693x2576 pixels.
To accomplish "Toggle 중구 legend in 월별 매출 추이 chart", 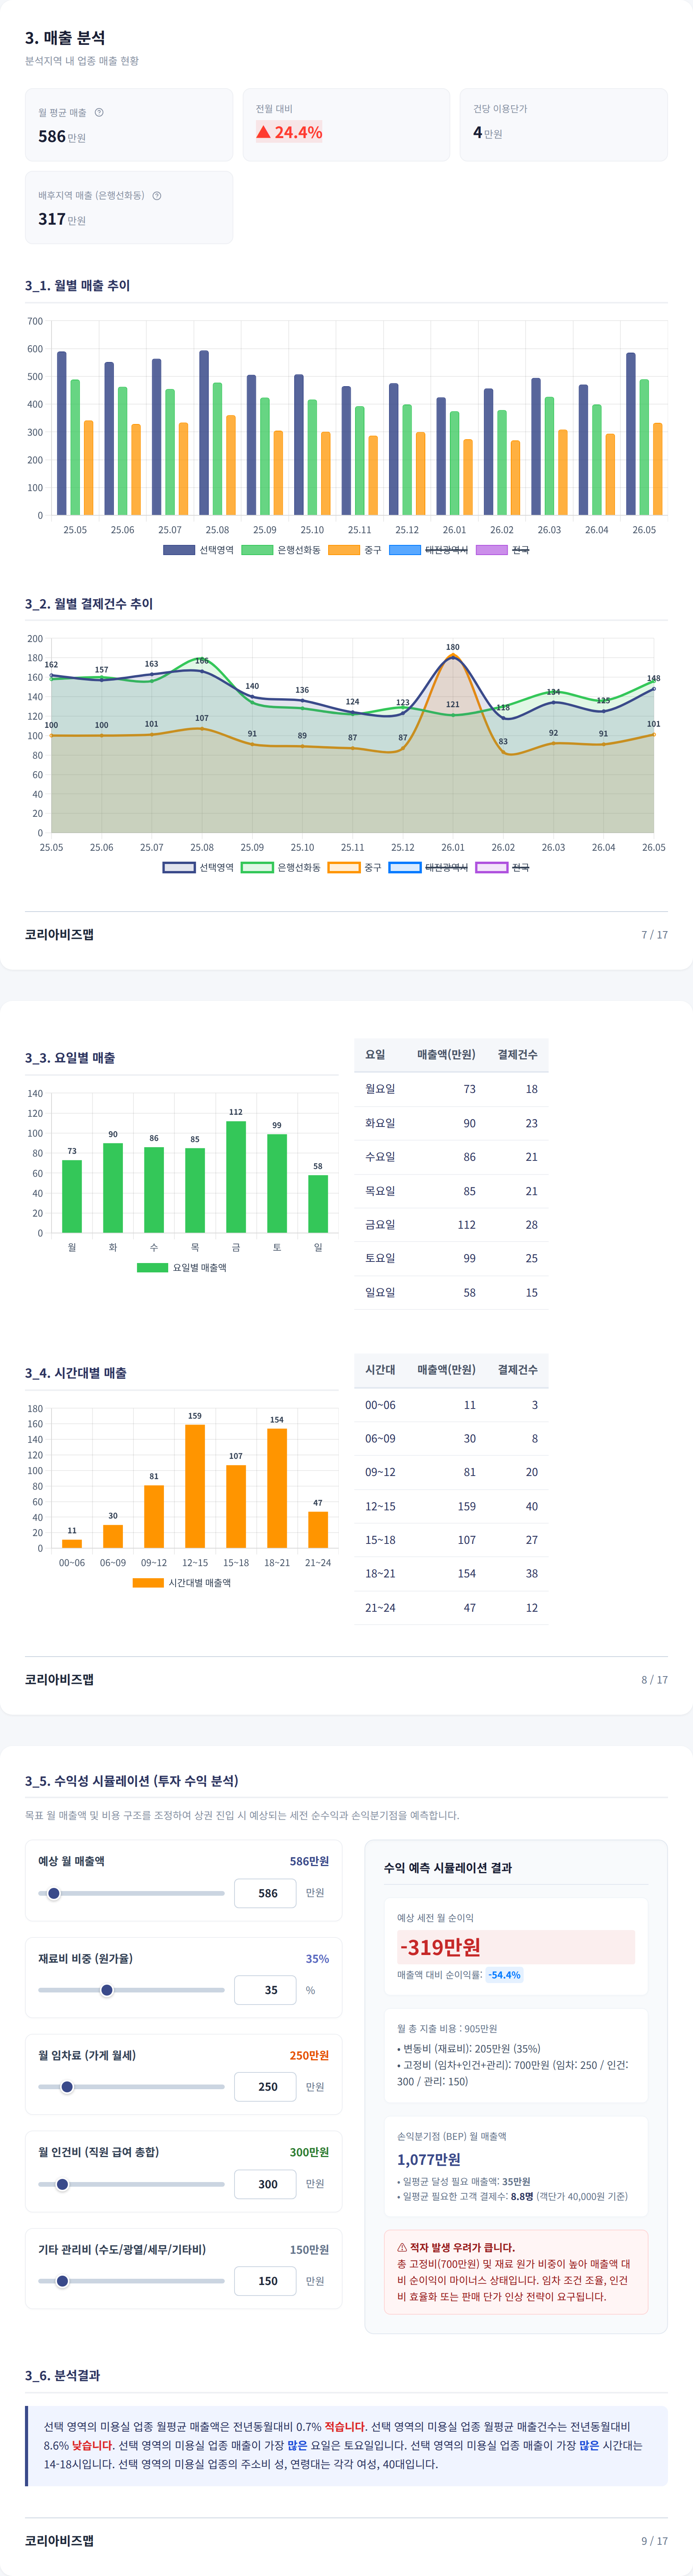I will [355, 550].
